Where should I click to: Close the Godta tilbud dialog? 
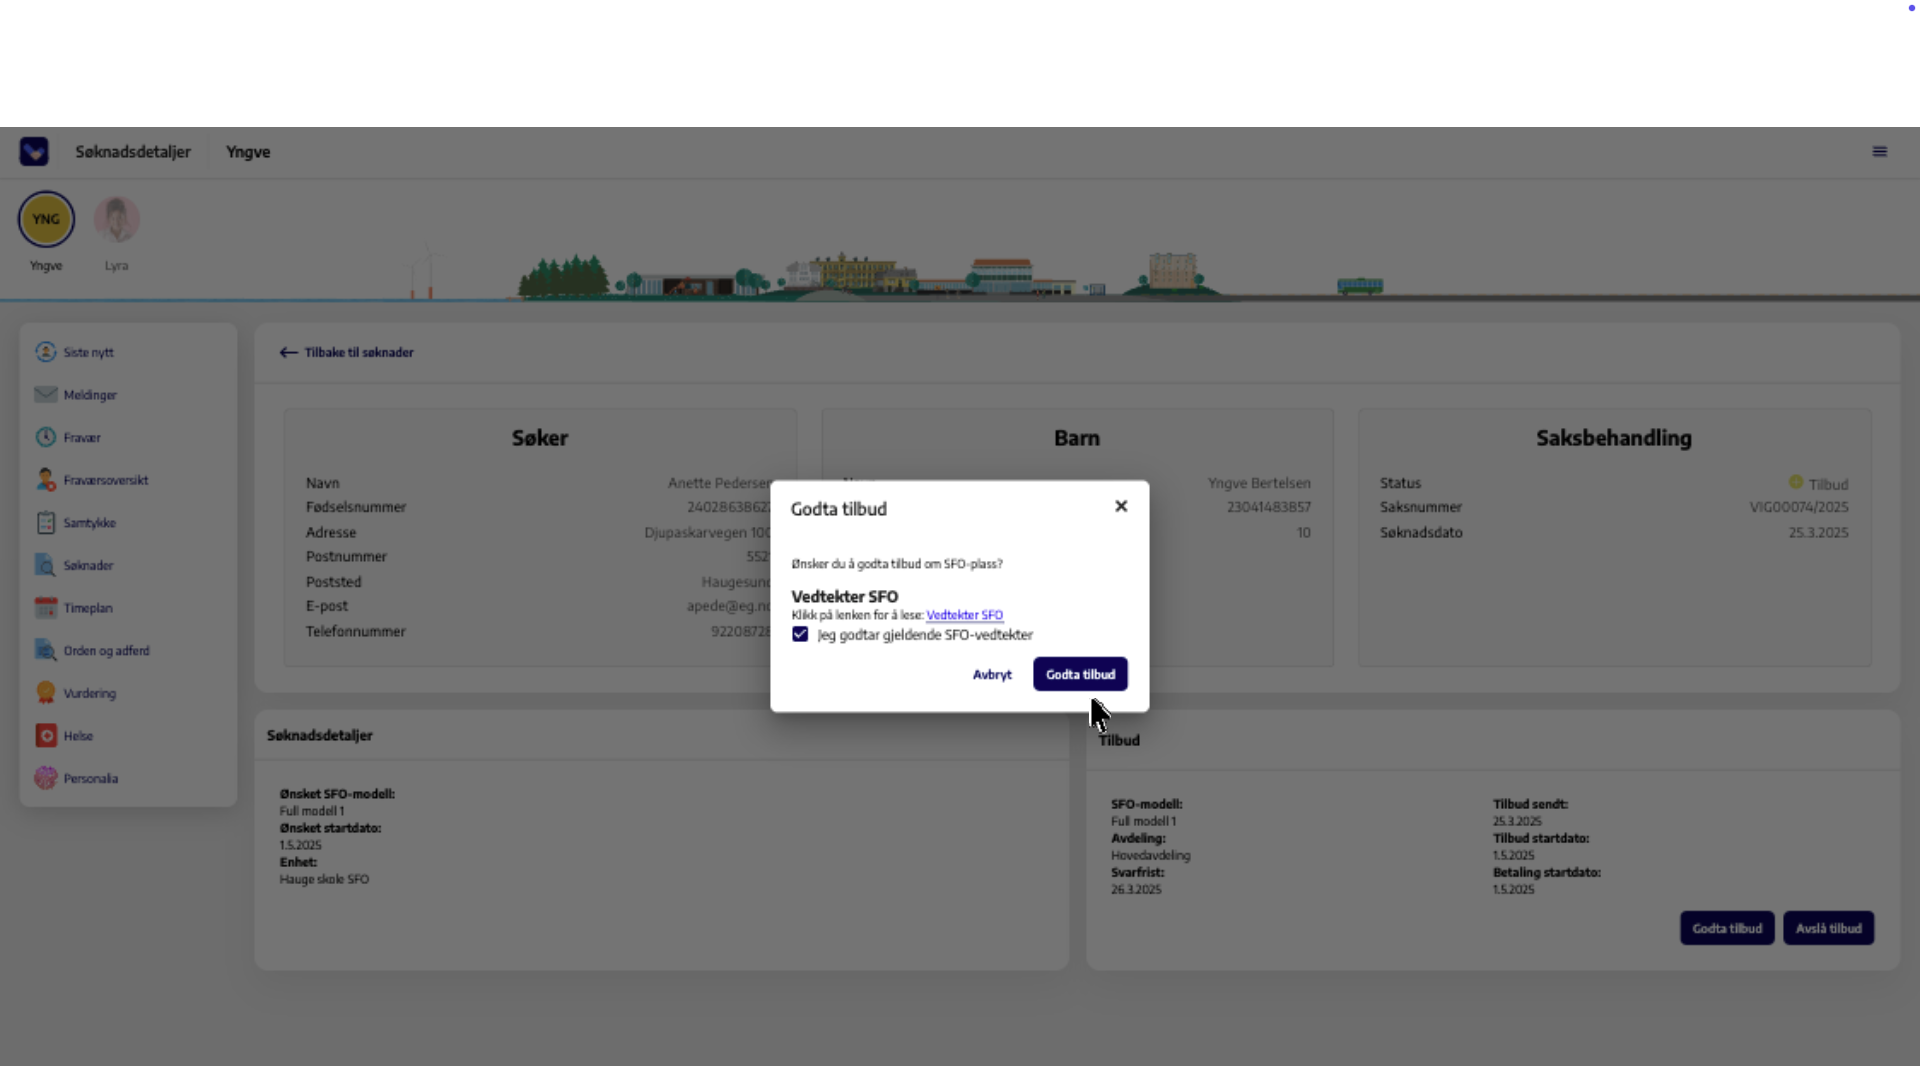coord(1121,507)
